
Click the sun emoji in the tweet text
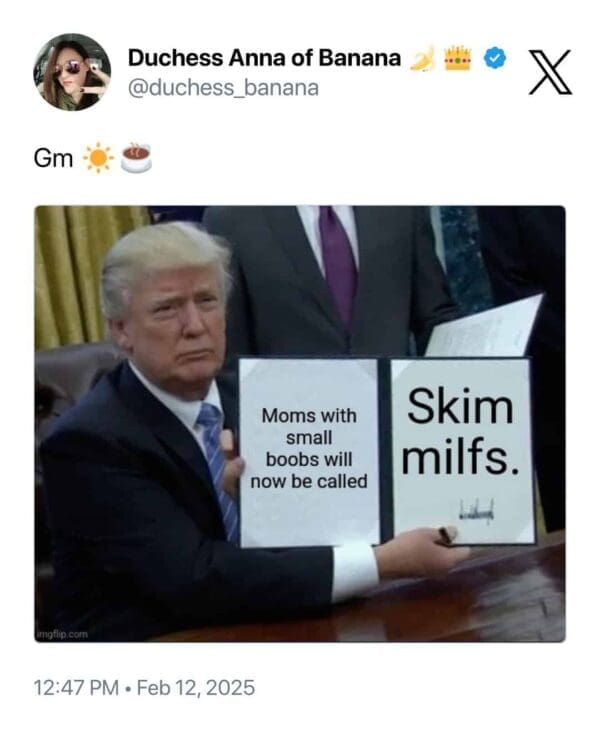[98, 159]
